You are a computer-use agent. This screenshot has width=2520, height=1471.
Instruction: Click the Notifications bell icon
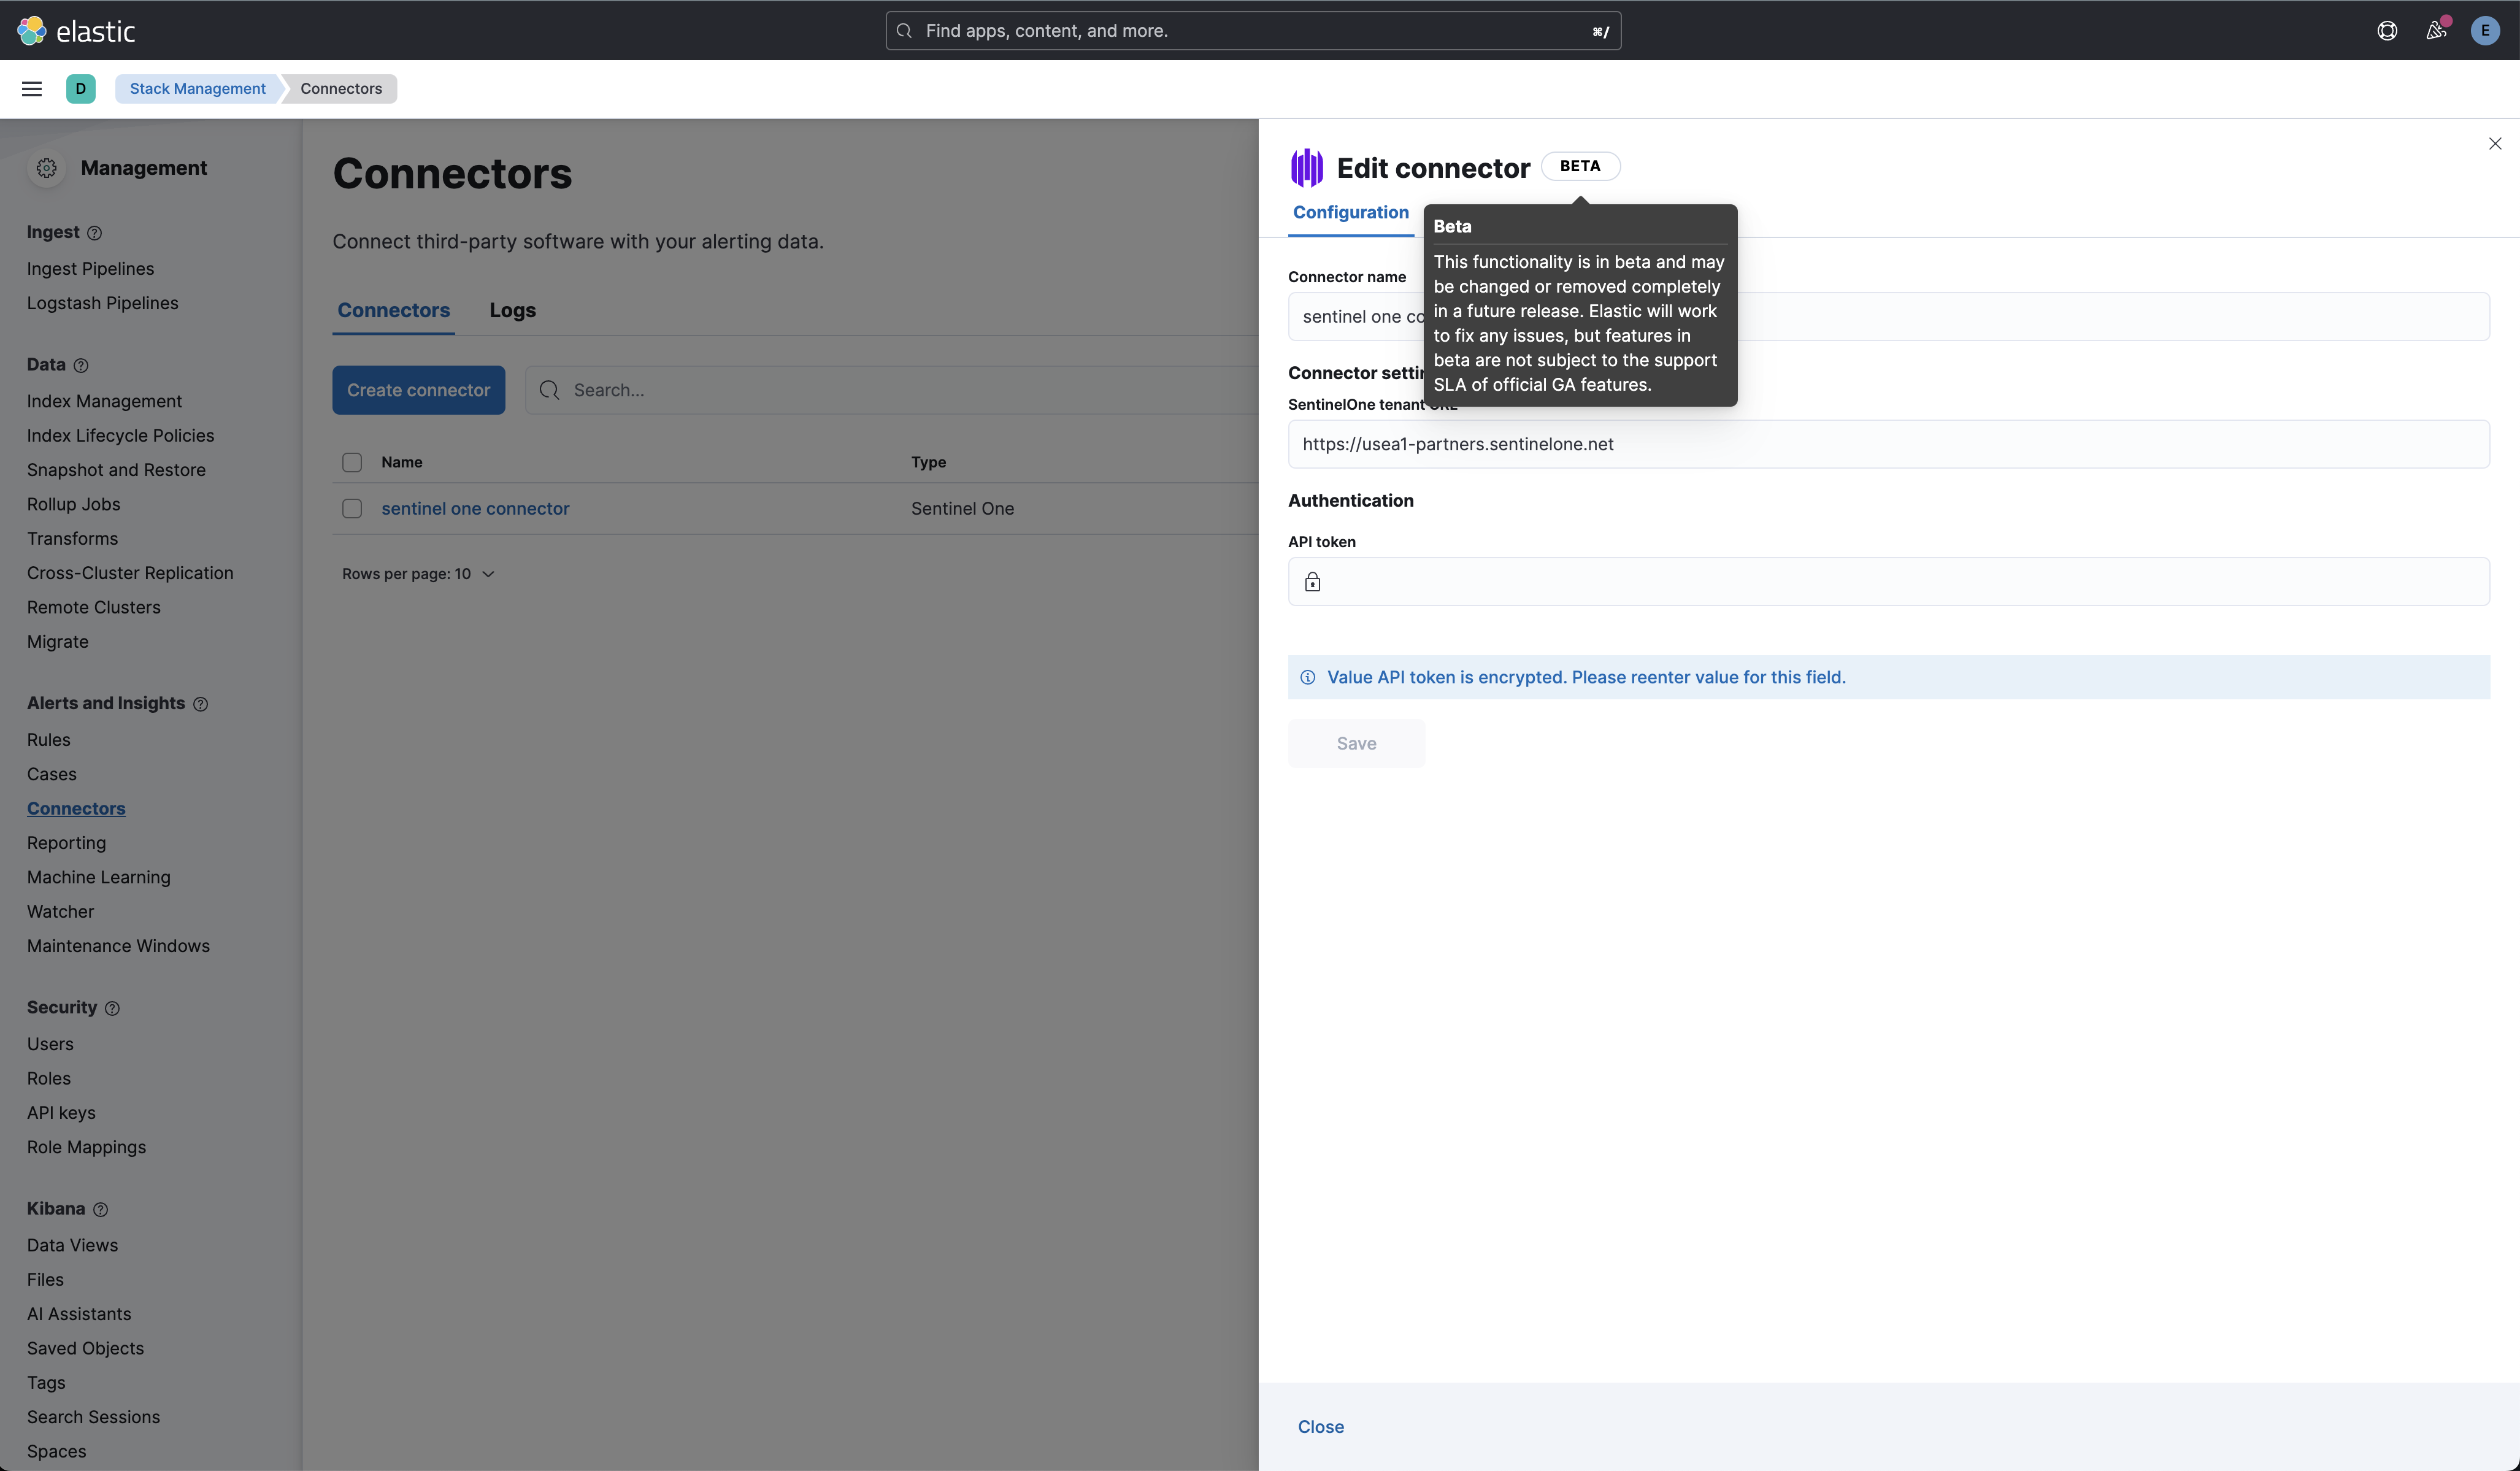click(2436, 30)
